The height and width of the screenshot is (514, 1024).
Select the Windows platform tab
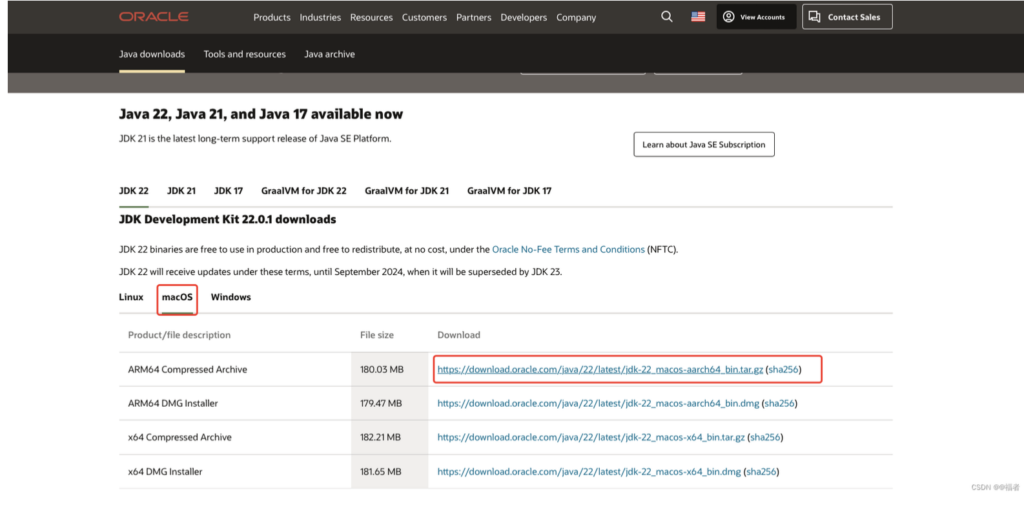[x=231, y=297]
